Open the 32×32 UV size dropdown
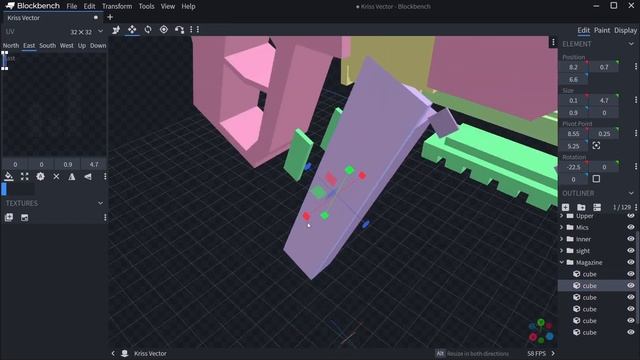Image resolution: width=640 pixels, height=360 pixels. tap(100, 31)
